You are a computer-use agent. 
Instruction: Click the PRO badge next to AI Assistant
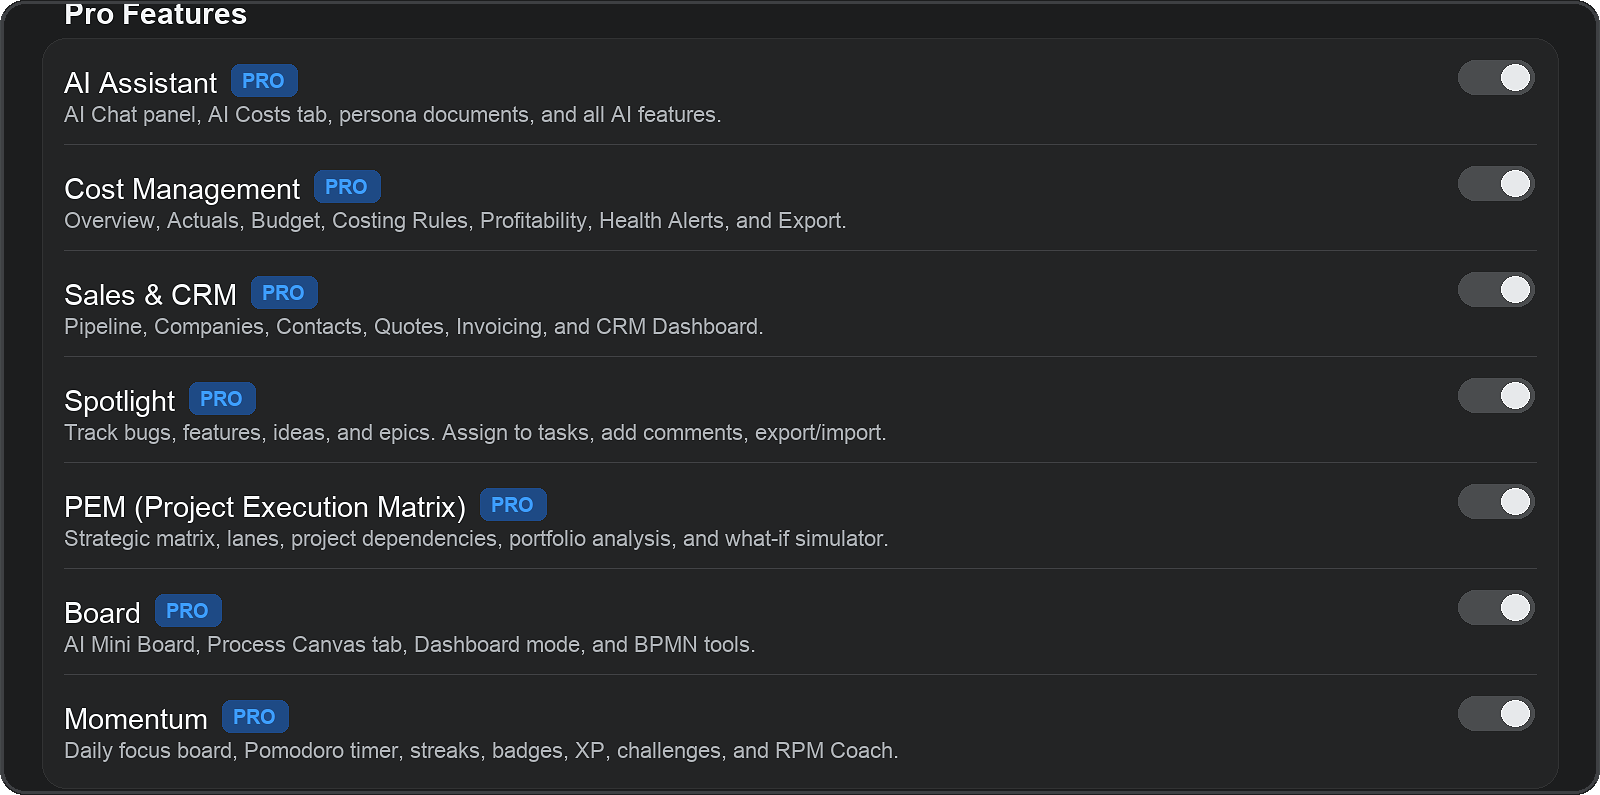tap(264, 81)
